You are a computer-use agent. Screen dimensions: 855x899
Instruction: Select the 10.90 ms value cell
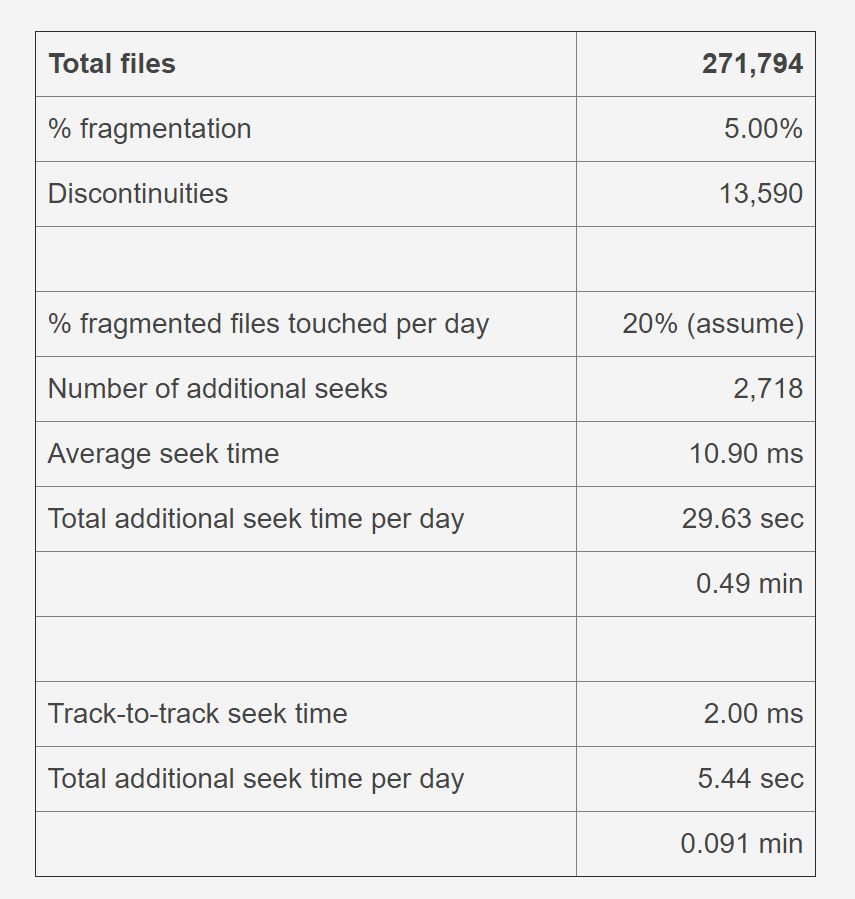[x=745, y=454]
